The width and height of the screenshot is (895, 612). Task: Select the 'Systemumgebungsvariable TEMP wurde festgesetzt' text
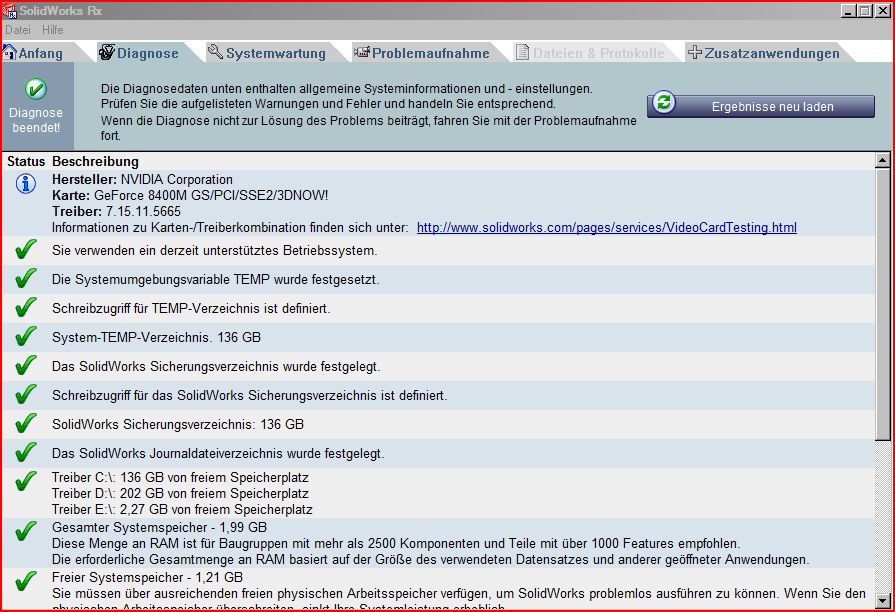(216, 280)
